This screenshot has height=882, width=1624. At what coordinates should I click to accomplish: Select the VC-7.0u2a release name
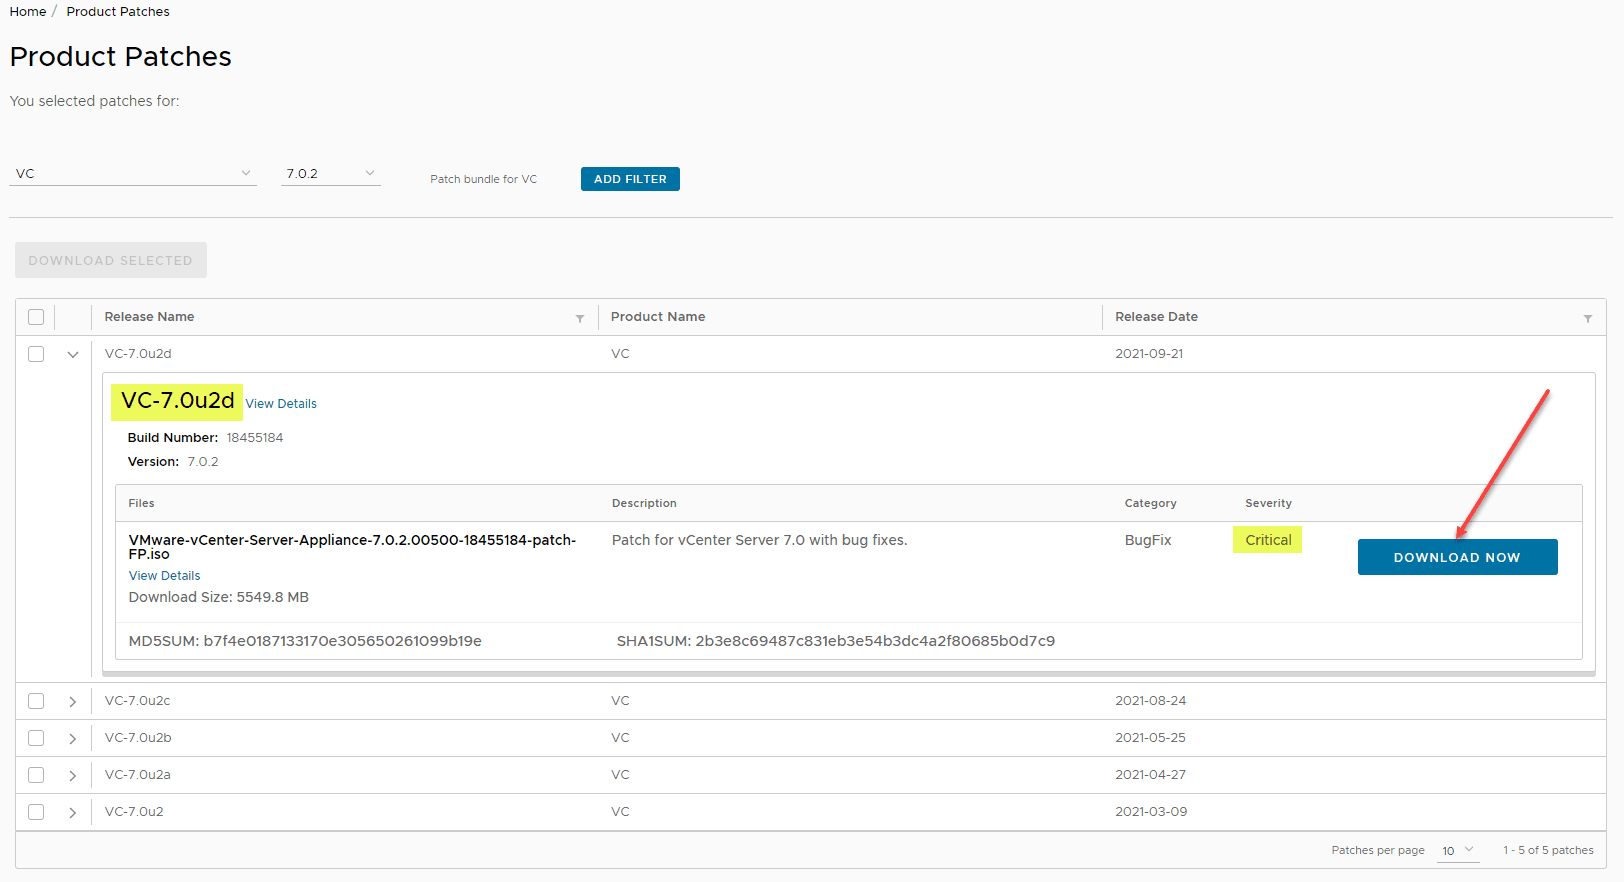pyautogui.click(x=137, y=775)
